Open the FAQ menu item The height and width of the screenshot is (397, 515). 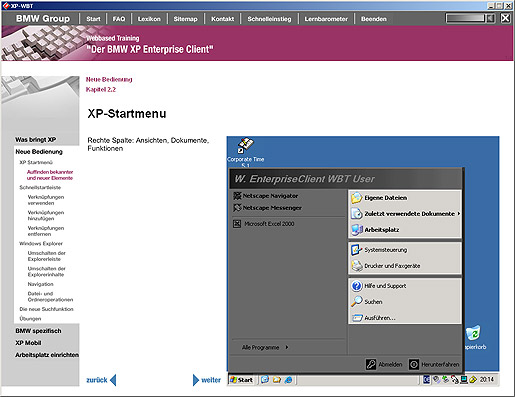tap(119, 19)
